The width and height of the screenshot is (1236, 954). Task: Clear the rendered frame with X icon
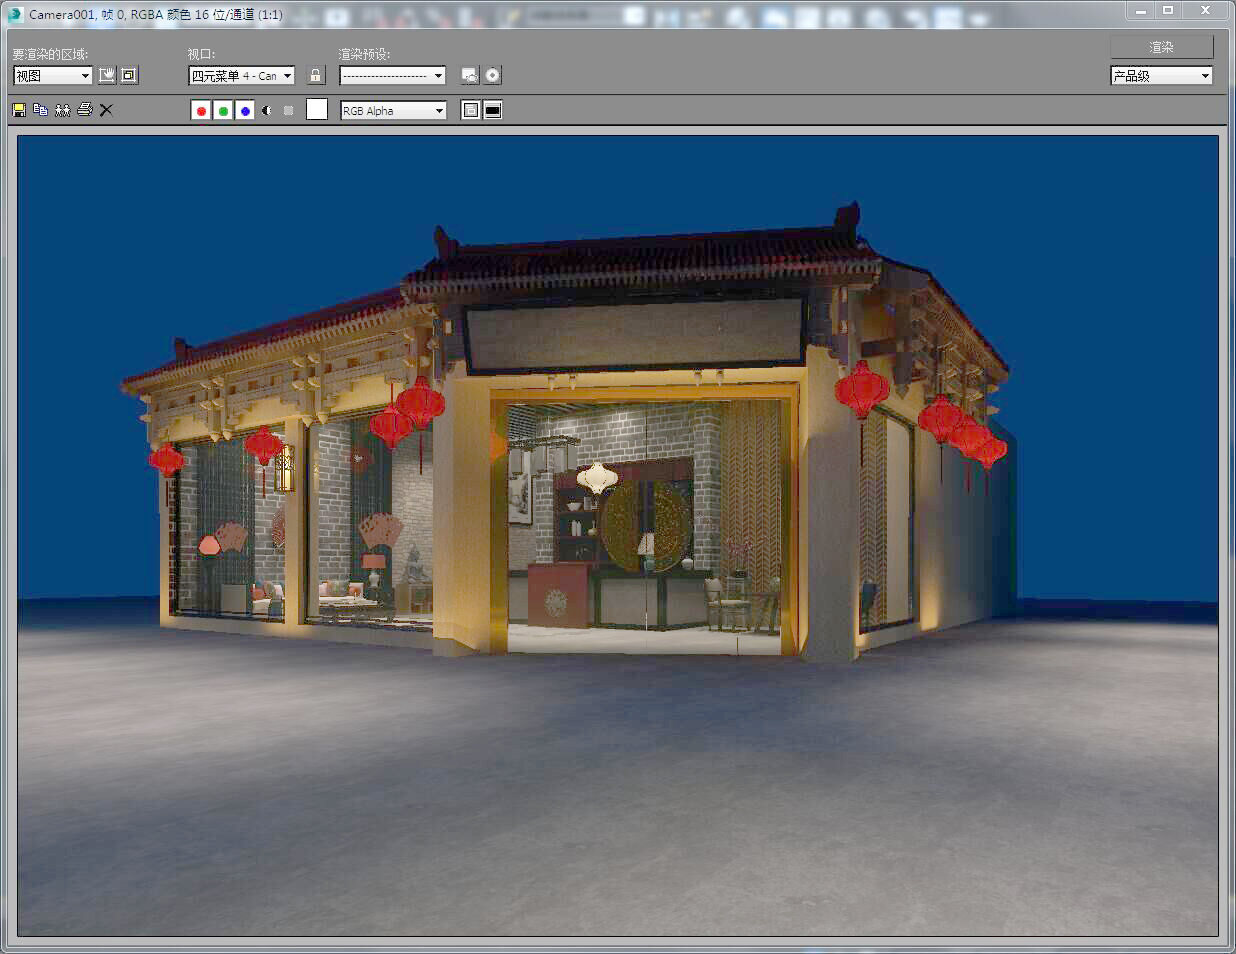(106, 110)
